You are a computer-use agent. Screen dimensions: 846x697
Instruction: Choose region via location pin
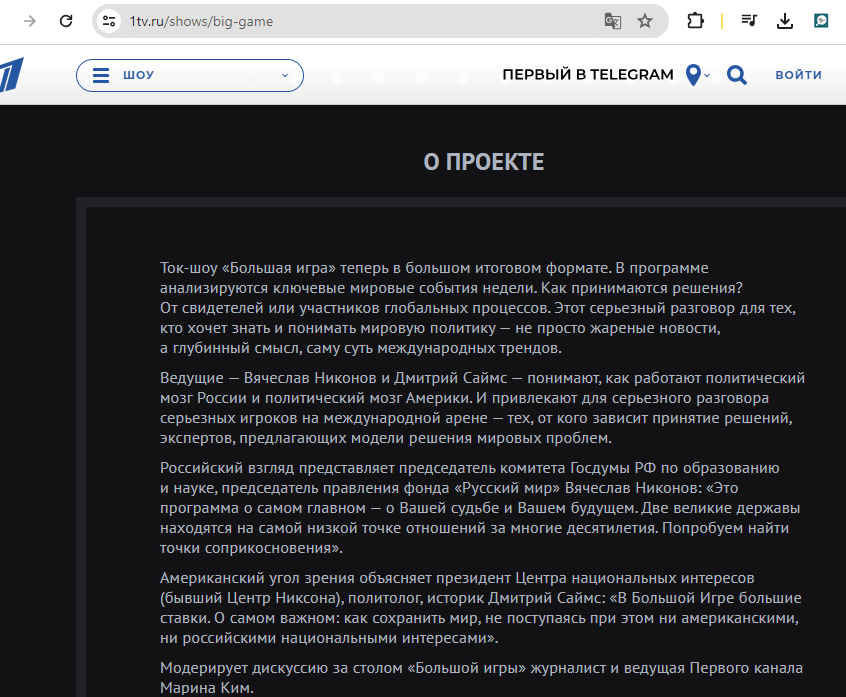pyautogui.click(x=693, y=75)
